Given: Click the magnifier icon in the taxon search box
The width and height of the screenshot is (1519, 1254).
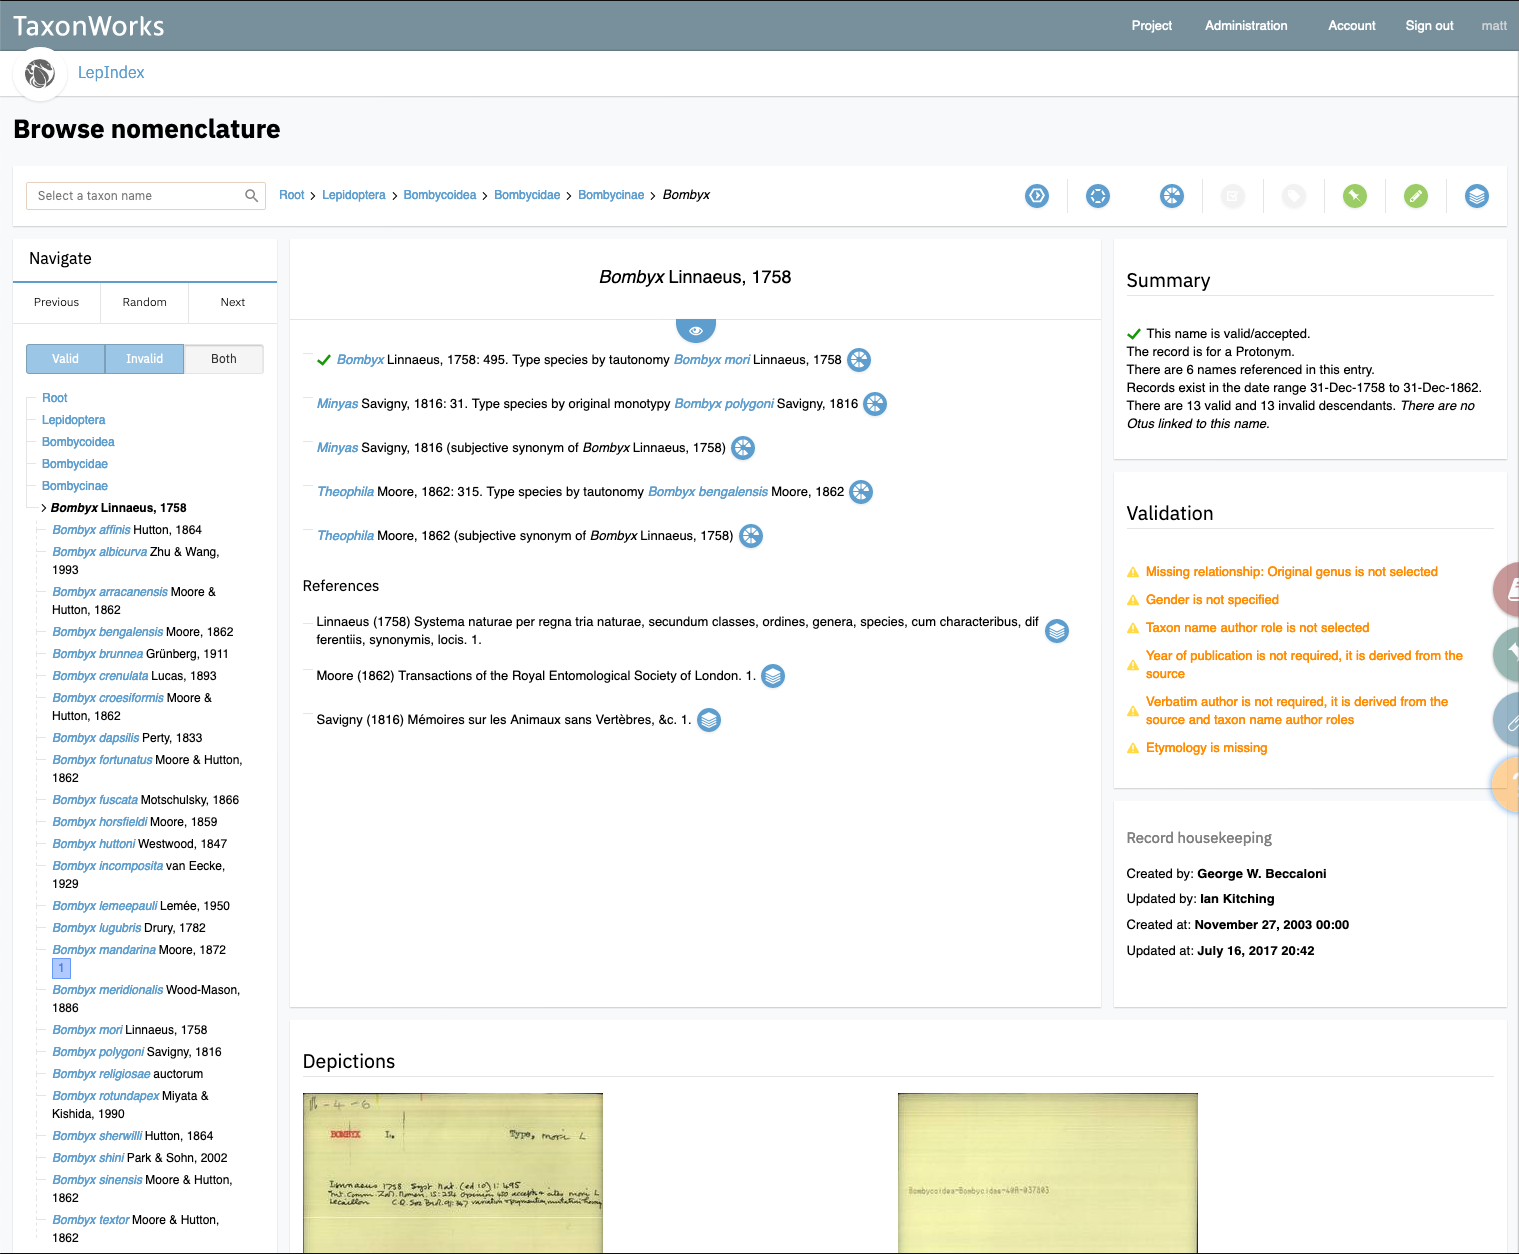Looking at the screenshot, I should click(252, 196).
